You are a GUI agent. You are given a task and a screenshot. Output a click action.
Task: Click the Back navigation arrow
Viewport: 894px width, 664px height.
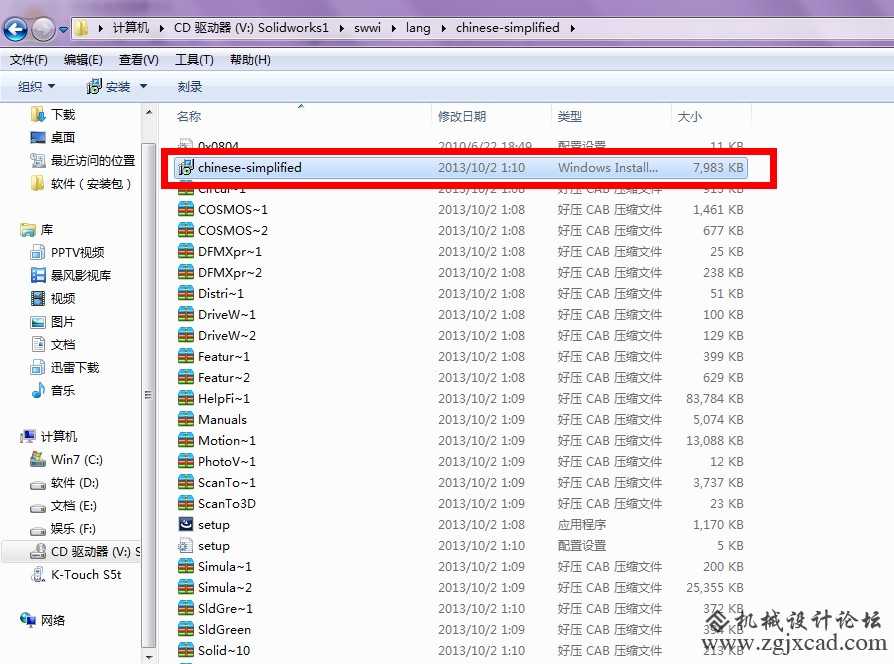click(x=15, y=28)
